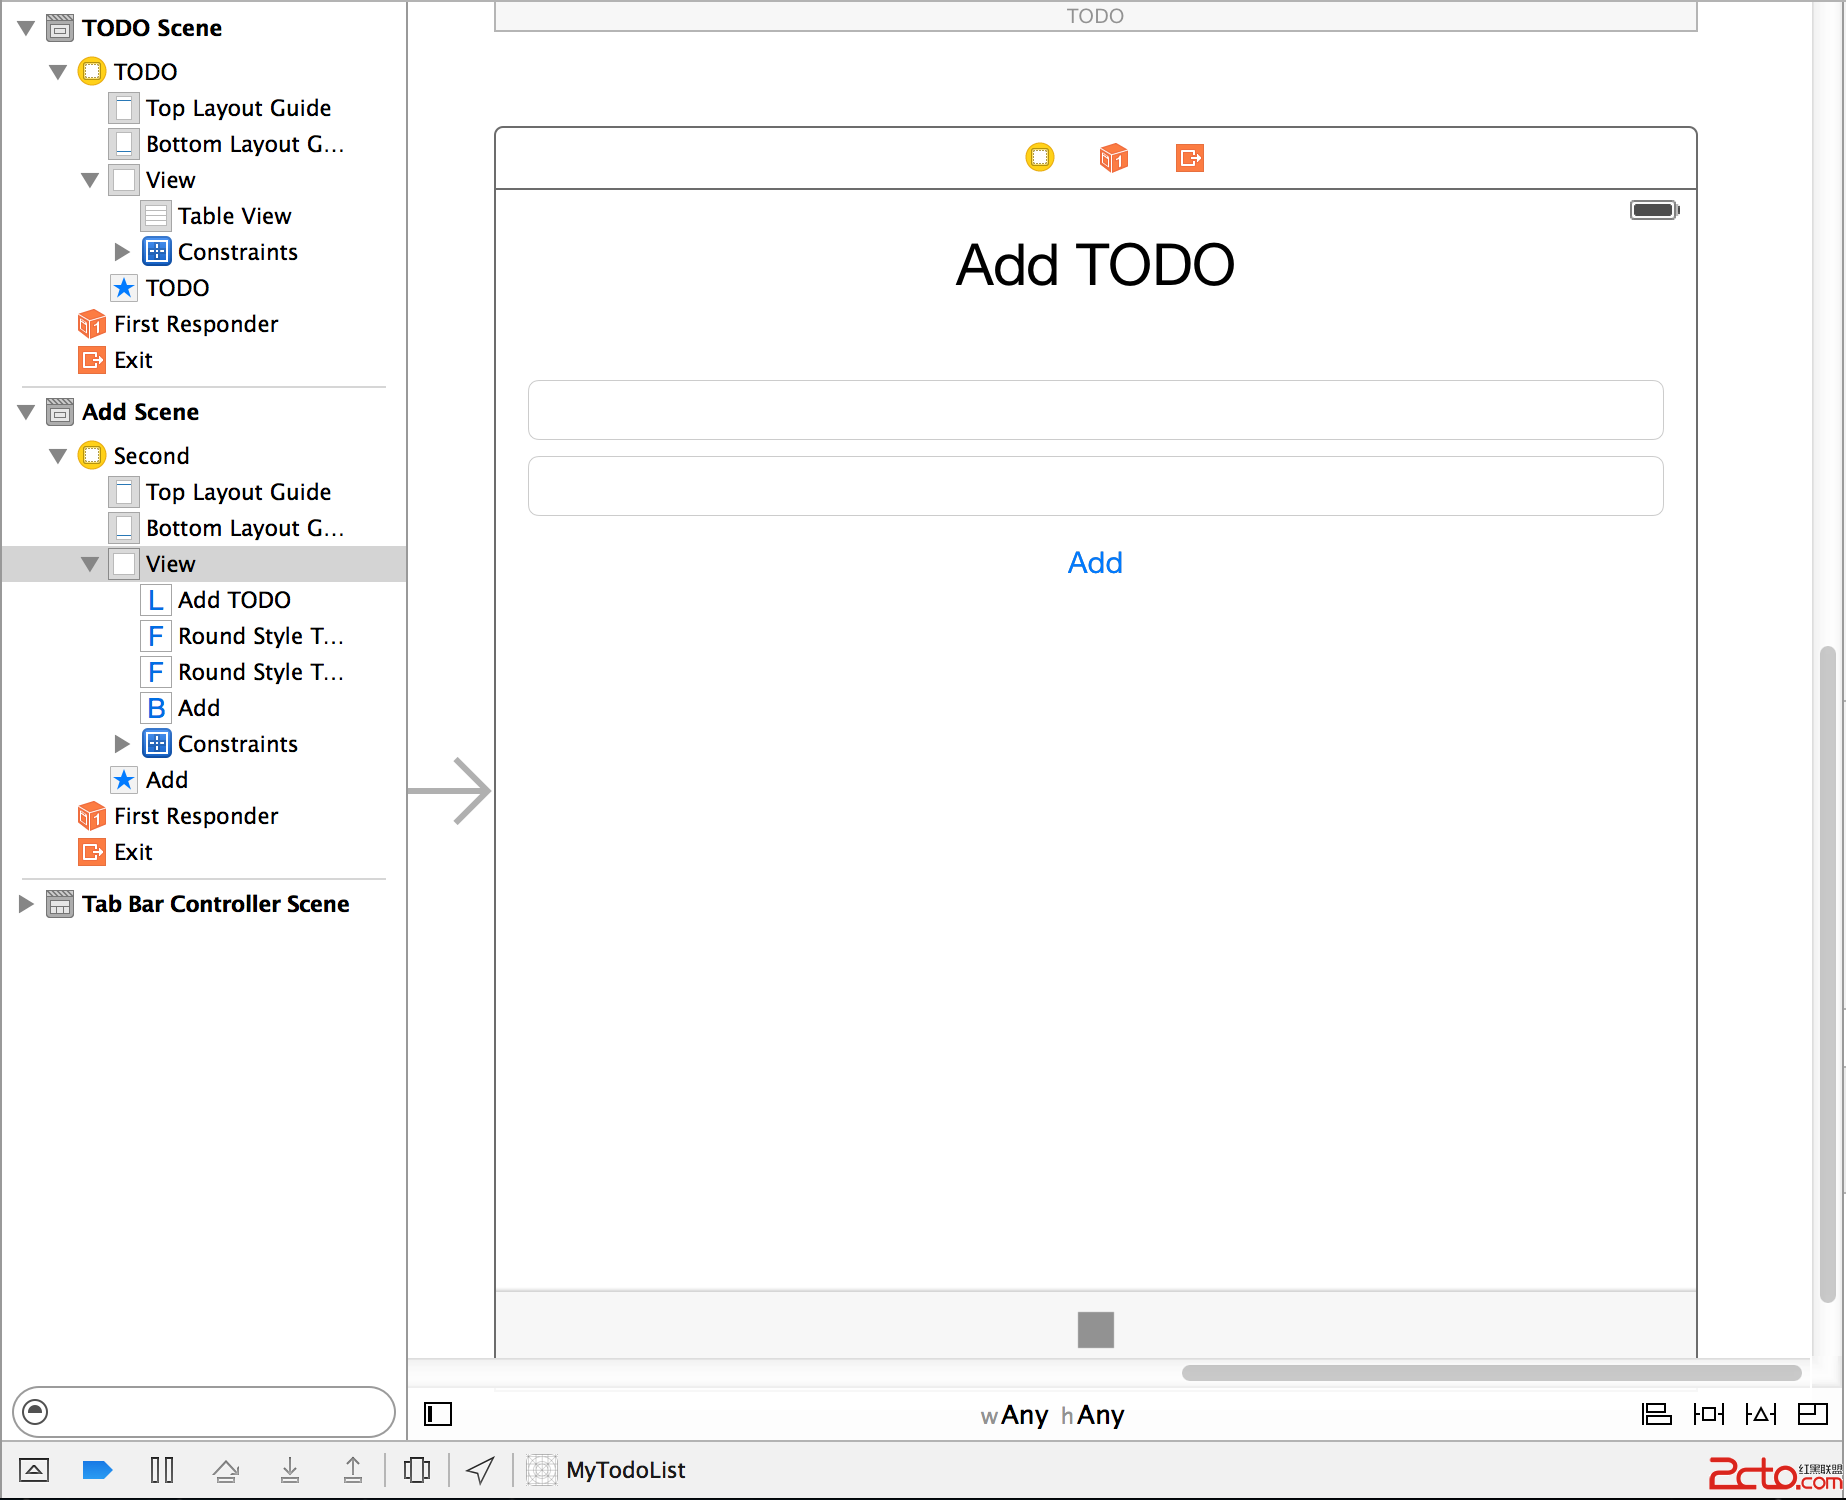Viewport: 1846px width, 1500px height.
Task: Open the Resizing Behavior tool
Action: [x=1812, y=1414]
